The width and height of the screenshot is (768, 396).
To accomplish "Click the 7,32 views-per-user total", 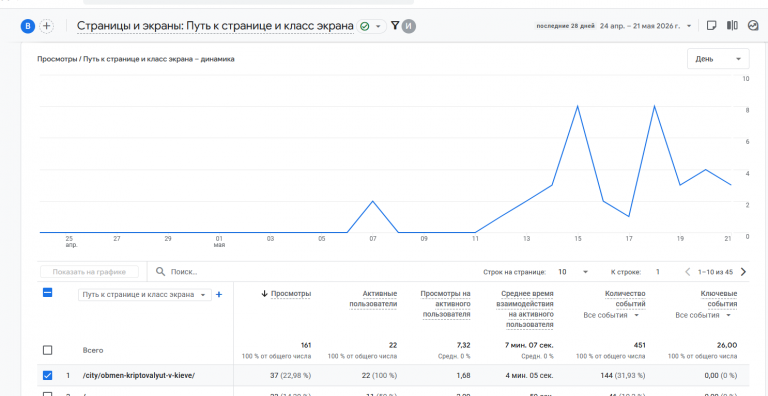I will [463, 345].
